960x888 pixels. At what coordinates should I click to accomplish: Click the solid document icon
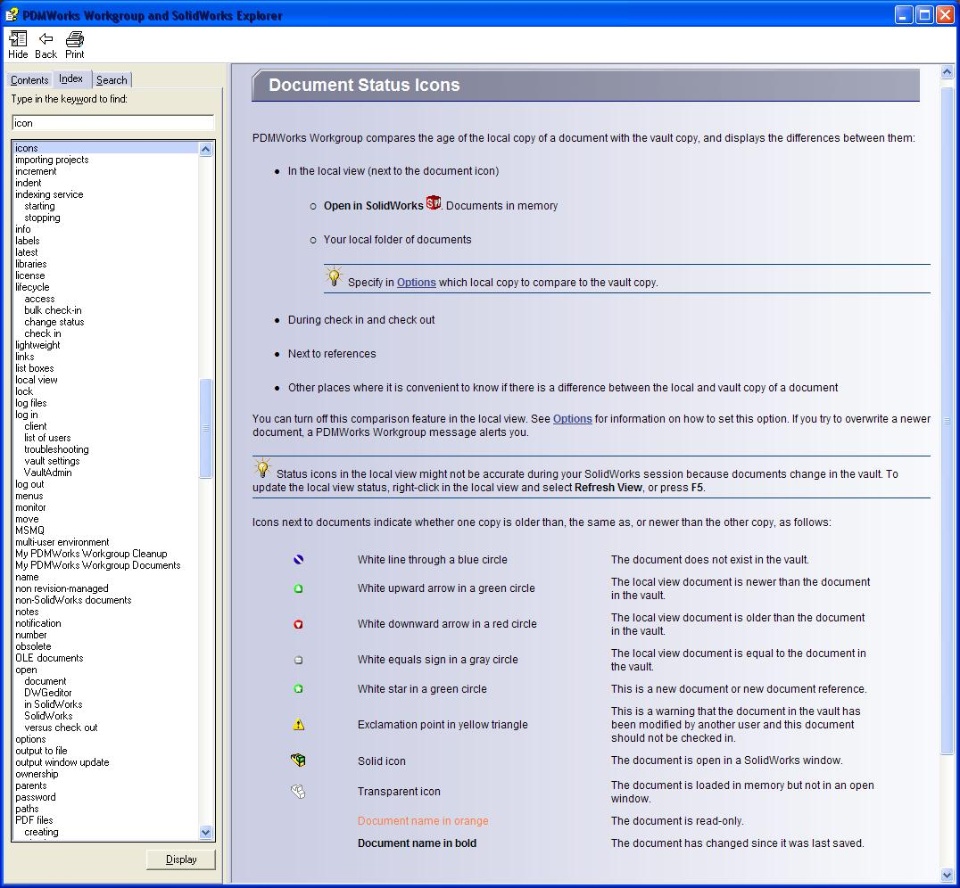(298, 760)
